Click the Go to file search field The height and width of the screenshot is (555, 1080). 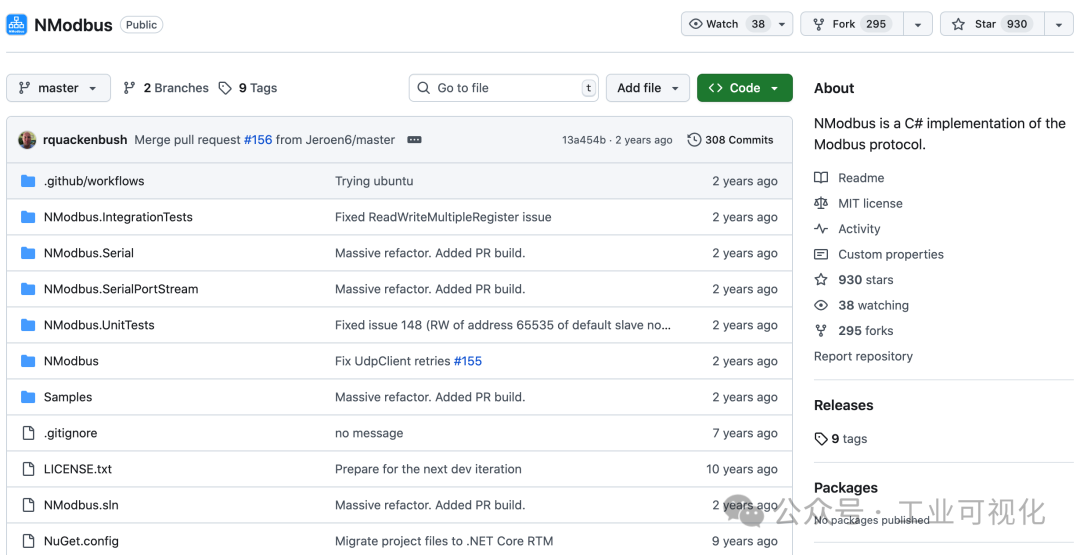(x=505, y=88)
